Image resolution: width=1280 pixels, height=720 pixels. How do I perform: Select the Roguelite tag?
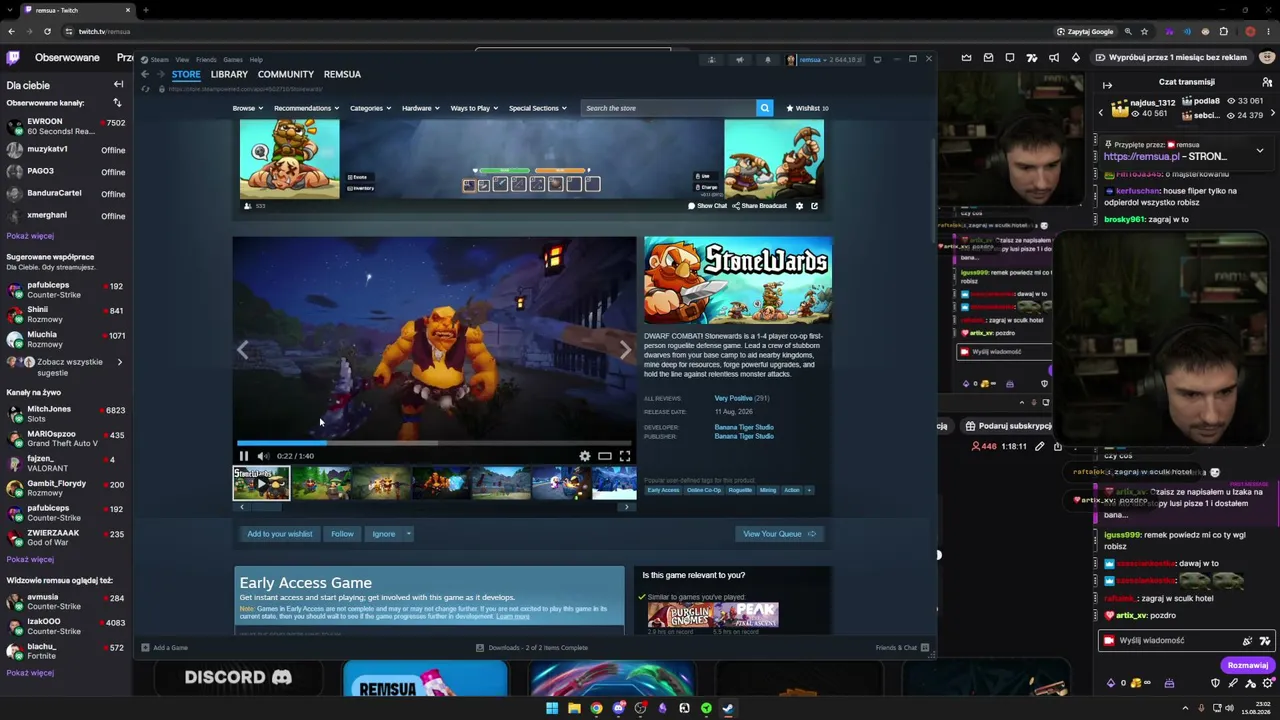(740, 490)
